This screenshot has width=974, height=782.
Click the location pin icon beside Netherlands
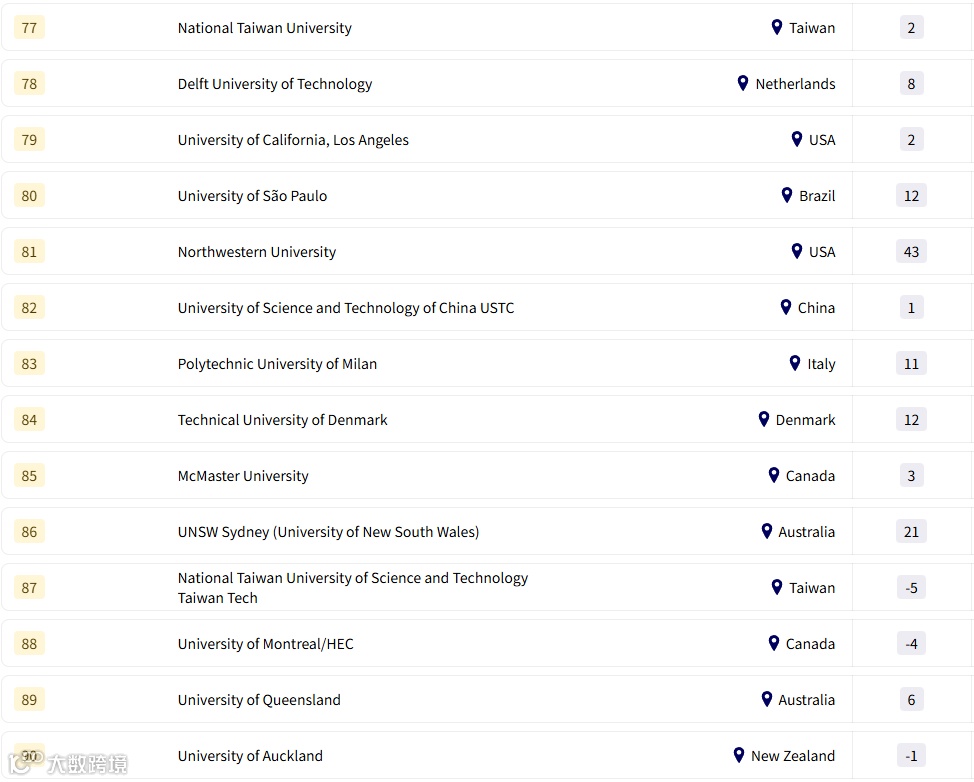pyautogui.click(x=743, y=83)
